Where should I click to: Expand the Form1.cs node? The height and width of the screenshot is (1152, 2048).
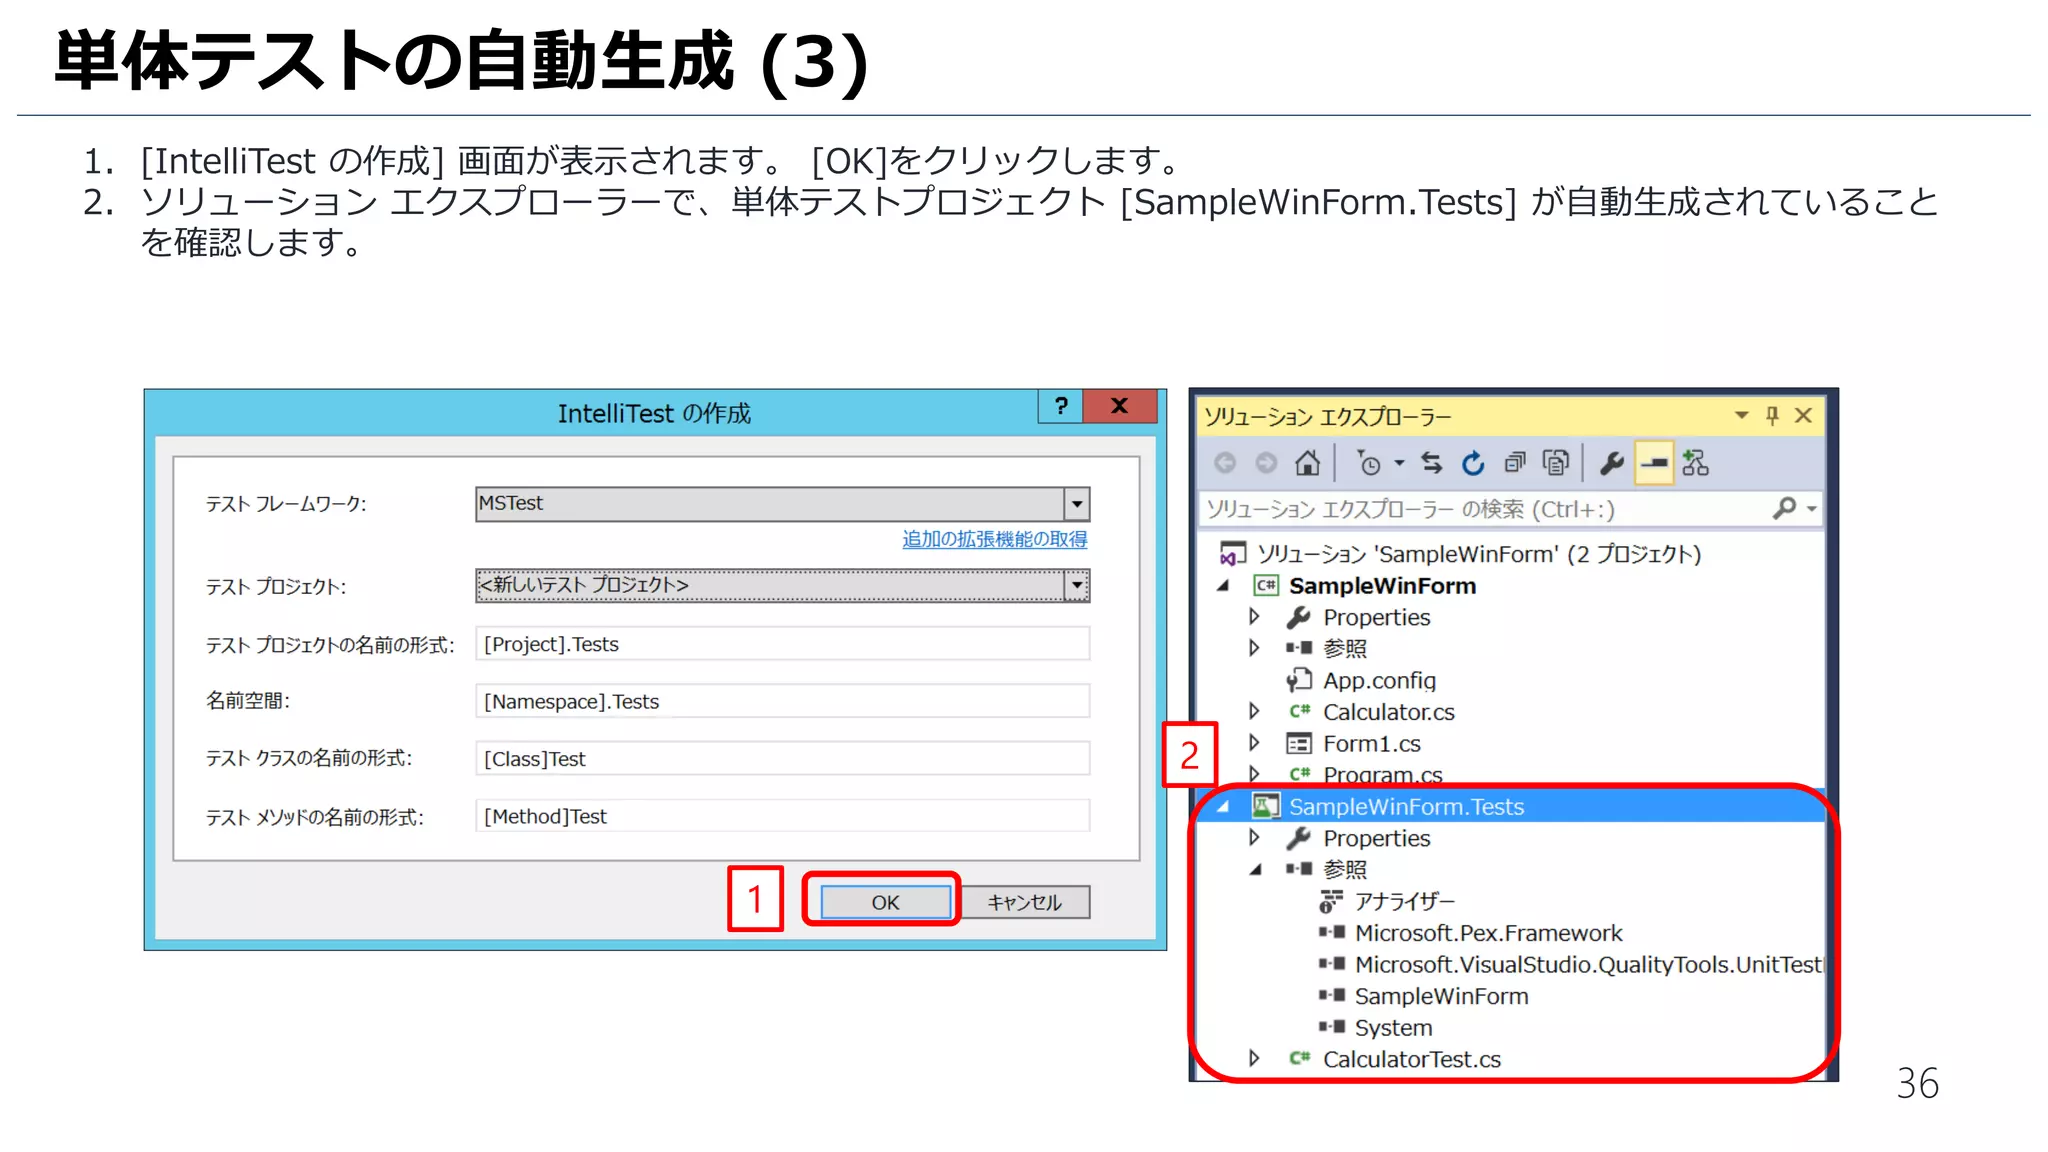(1254, 743)
